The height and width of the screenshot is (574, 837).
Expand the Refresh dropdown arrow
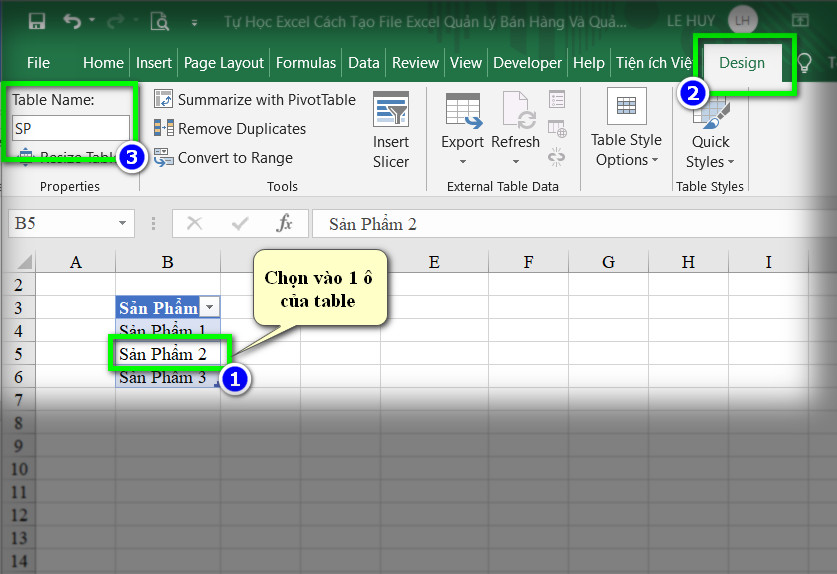click(x=516, y=161)
